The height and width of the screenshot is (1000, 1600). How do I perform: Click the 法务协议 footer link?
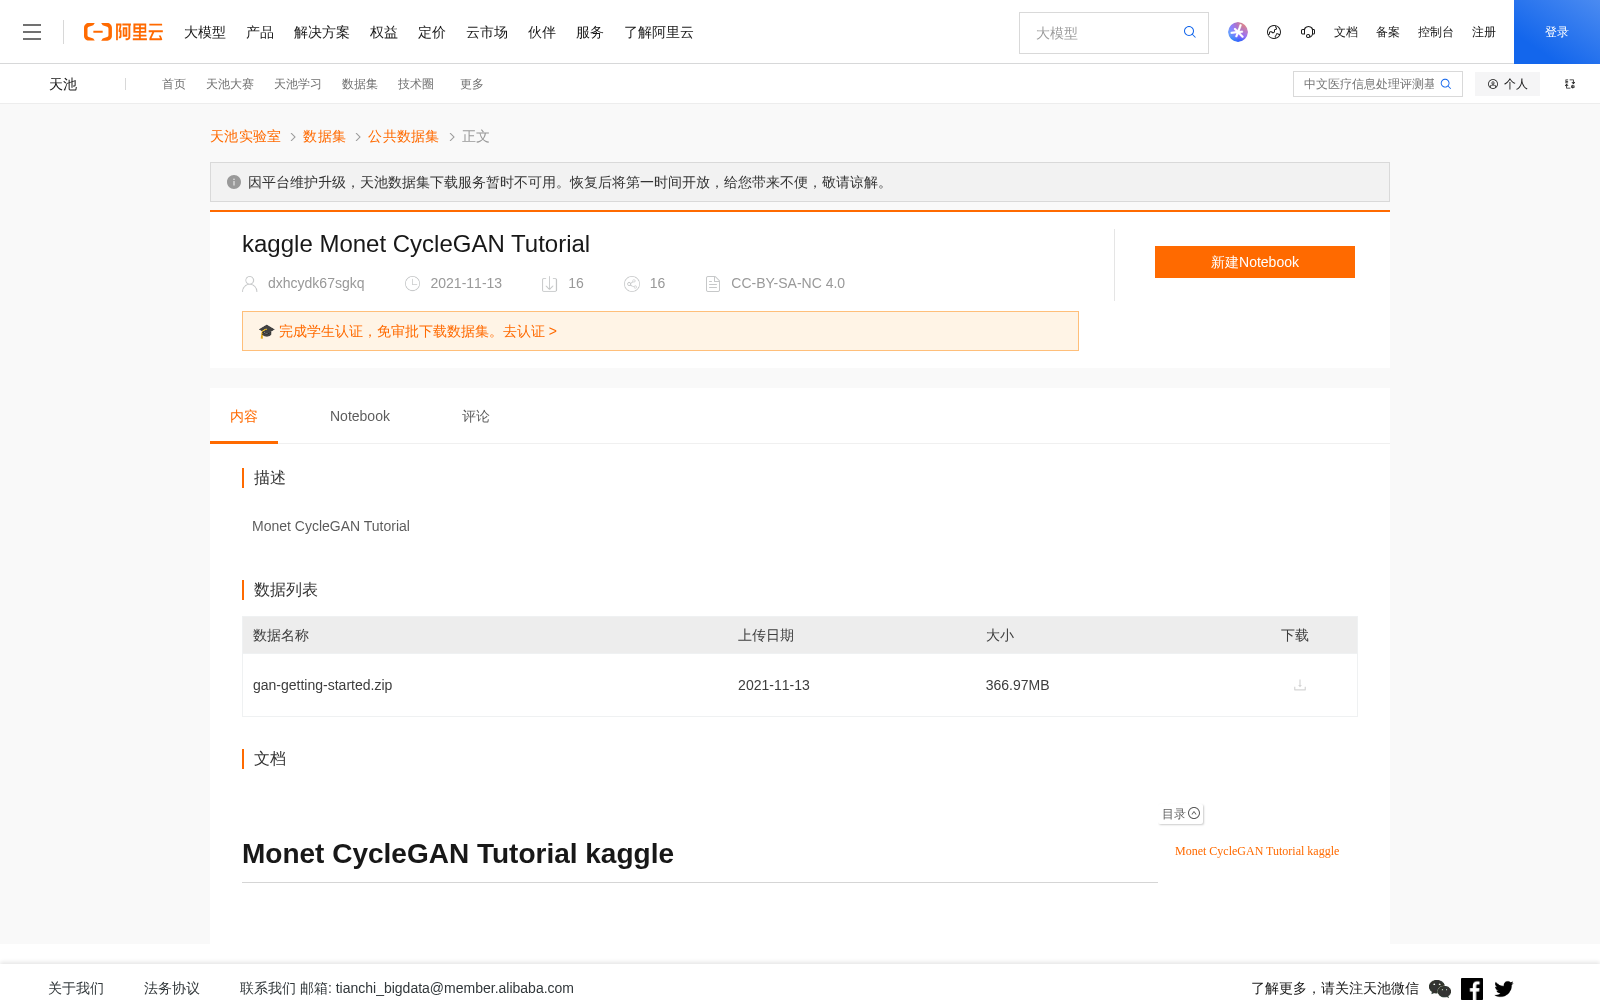click(x=172, y=988)
